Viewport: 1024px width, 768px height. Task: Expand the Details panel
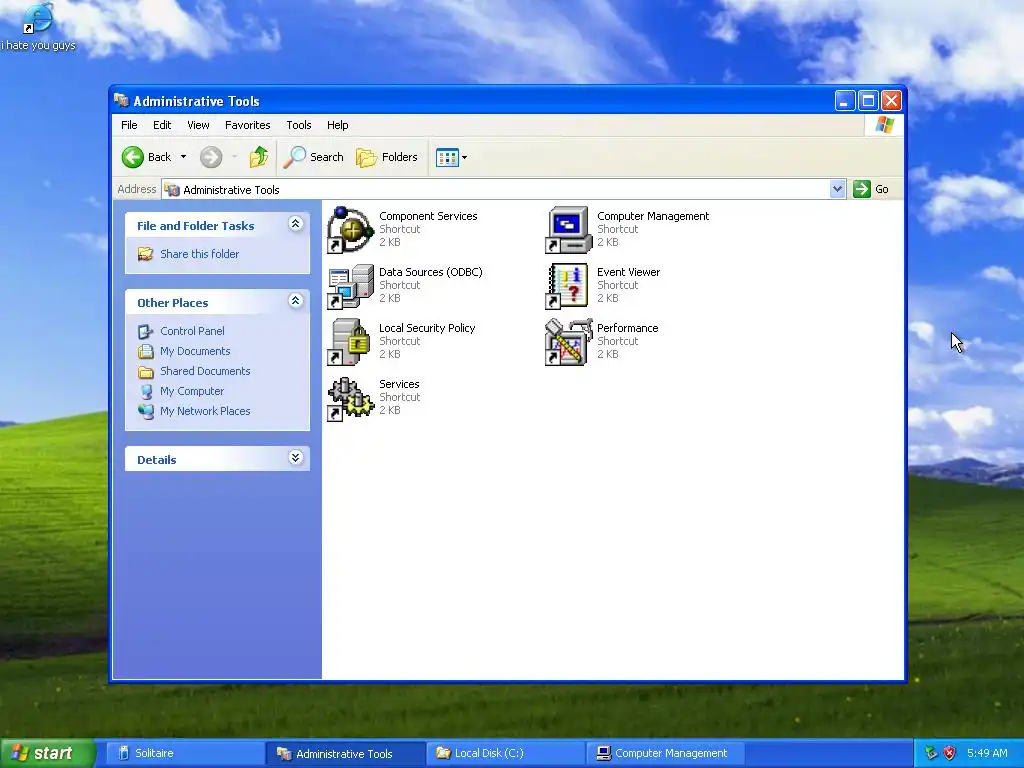click(295, 458)
